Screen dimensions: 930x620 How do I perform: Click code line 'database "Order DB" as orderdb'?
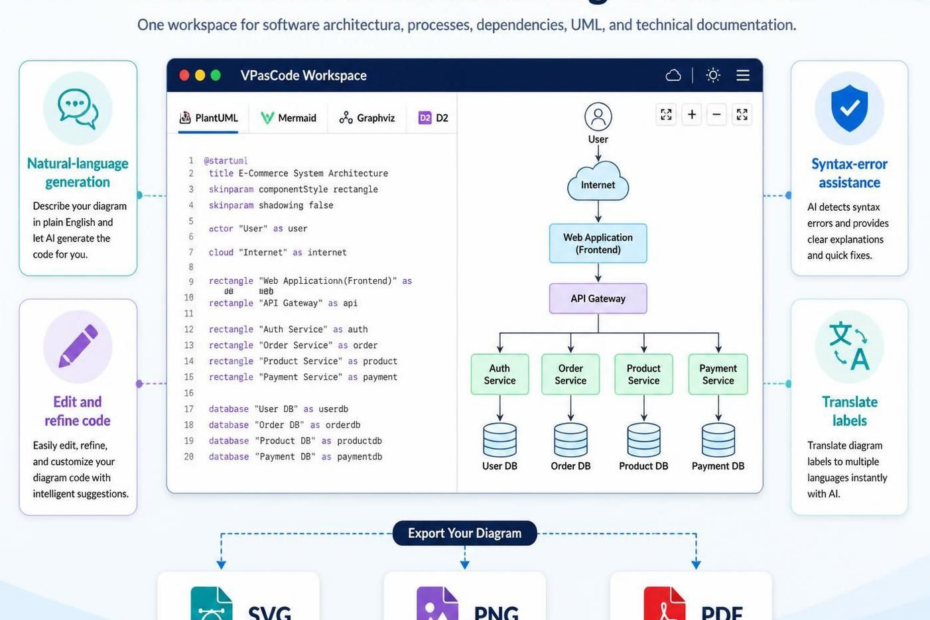(284, 425)
